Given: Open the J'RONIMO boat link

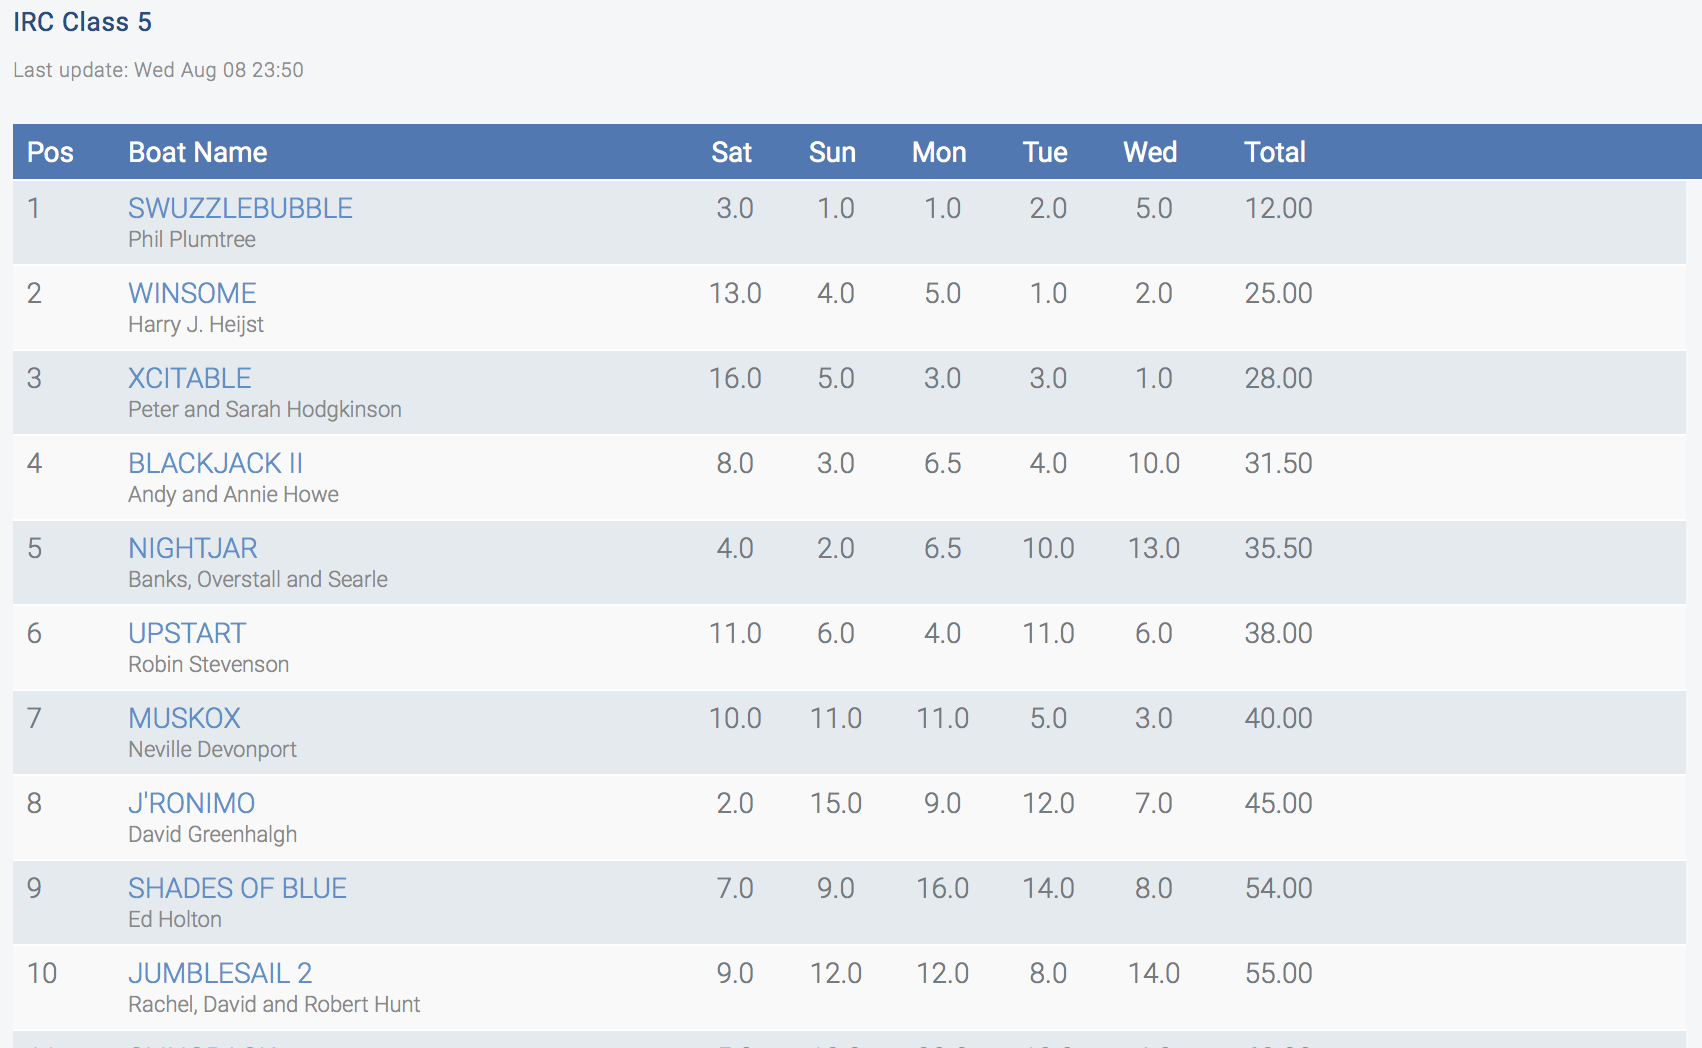Looking at the screenshot, I should click(191, 803).
